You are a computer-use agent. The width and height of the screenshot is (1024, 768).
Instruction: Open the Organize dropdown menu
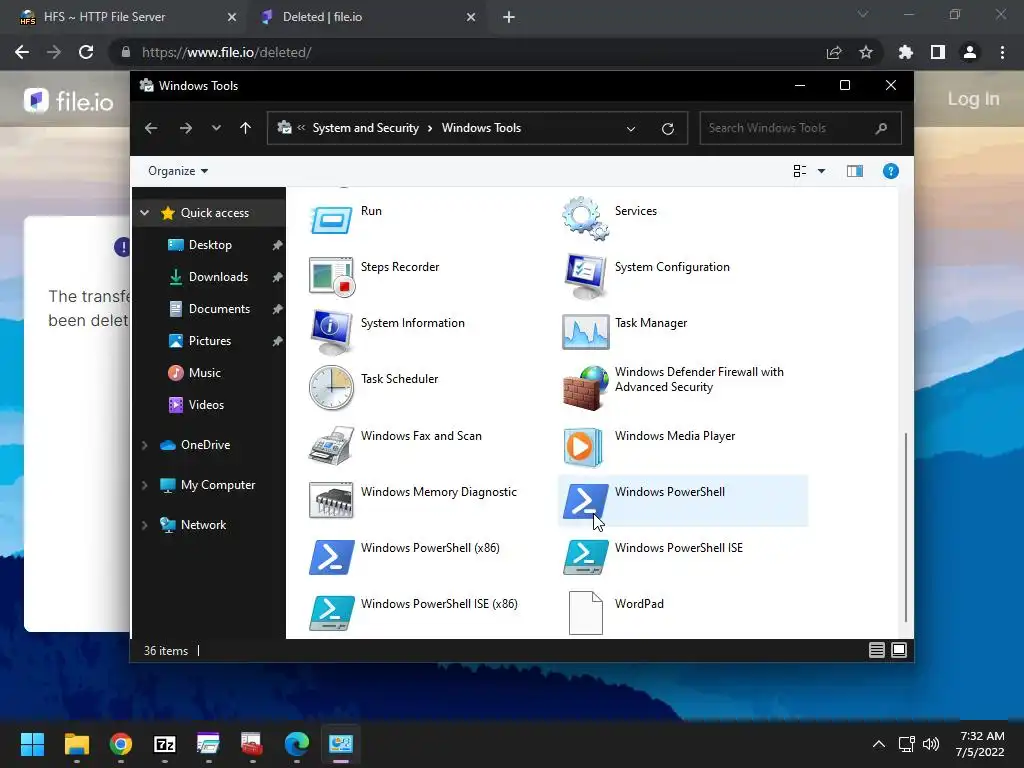pyautogui.click(x=178, y=171)
